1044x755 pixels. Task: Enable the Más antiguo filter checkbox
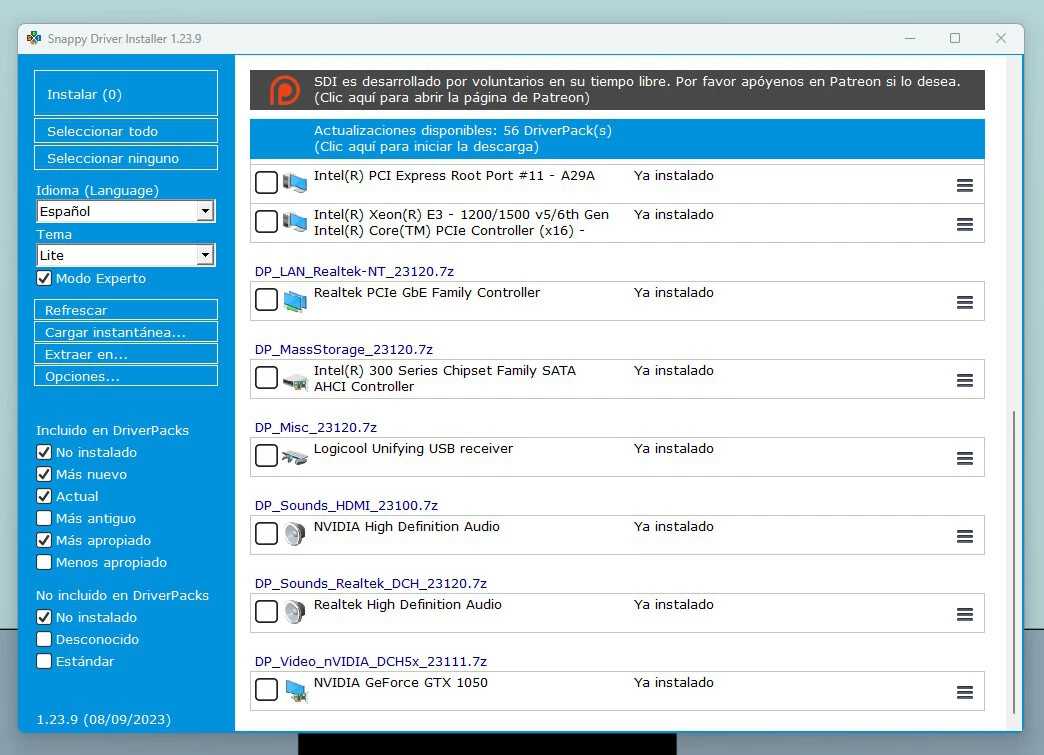(43, 518)
